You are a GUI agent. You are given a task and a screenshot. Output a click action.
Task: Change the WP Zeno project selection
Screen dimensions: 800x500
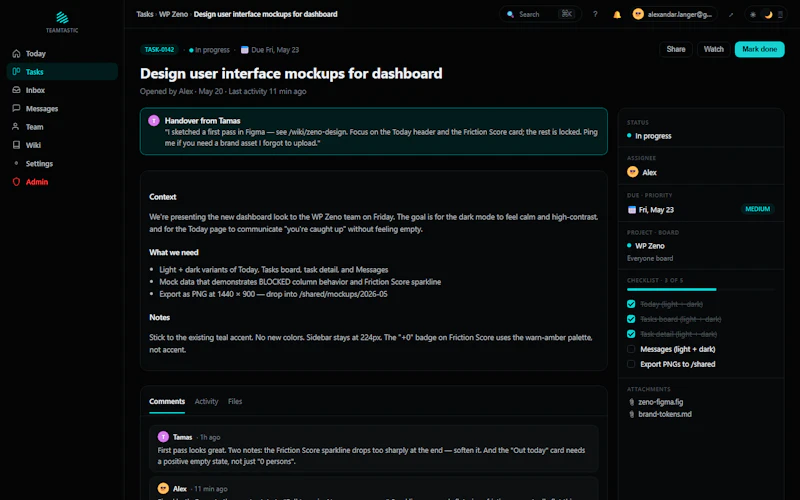click(x=646, y=246)
